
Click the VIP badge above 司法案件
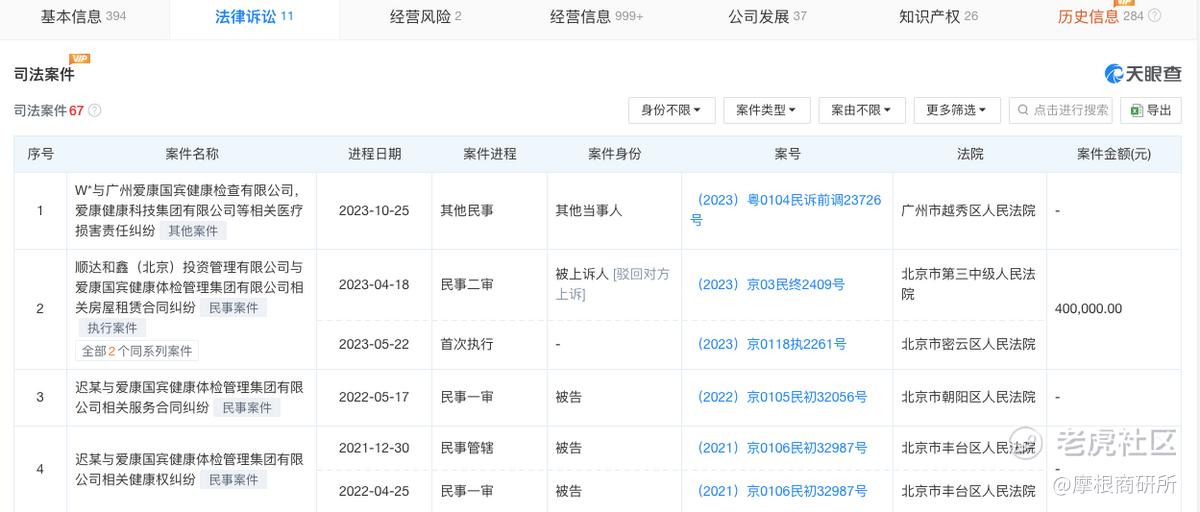pyautogui.click(x=79, y=59)
